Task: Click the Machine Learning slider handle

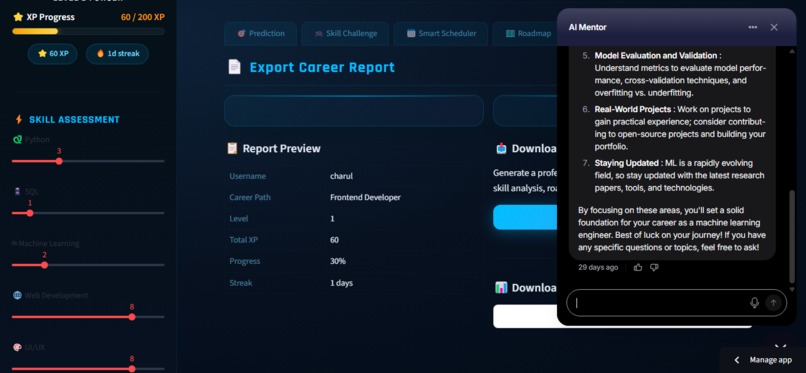Action: tap(45, 265)
